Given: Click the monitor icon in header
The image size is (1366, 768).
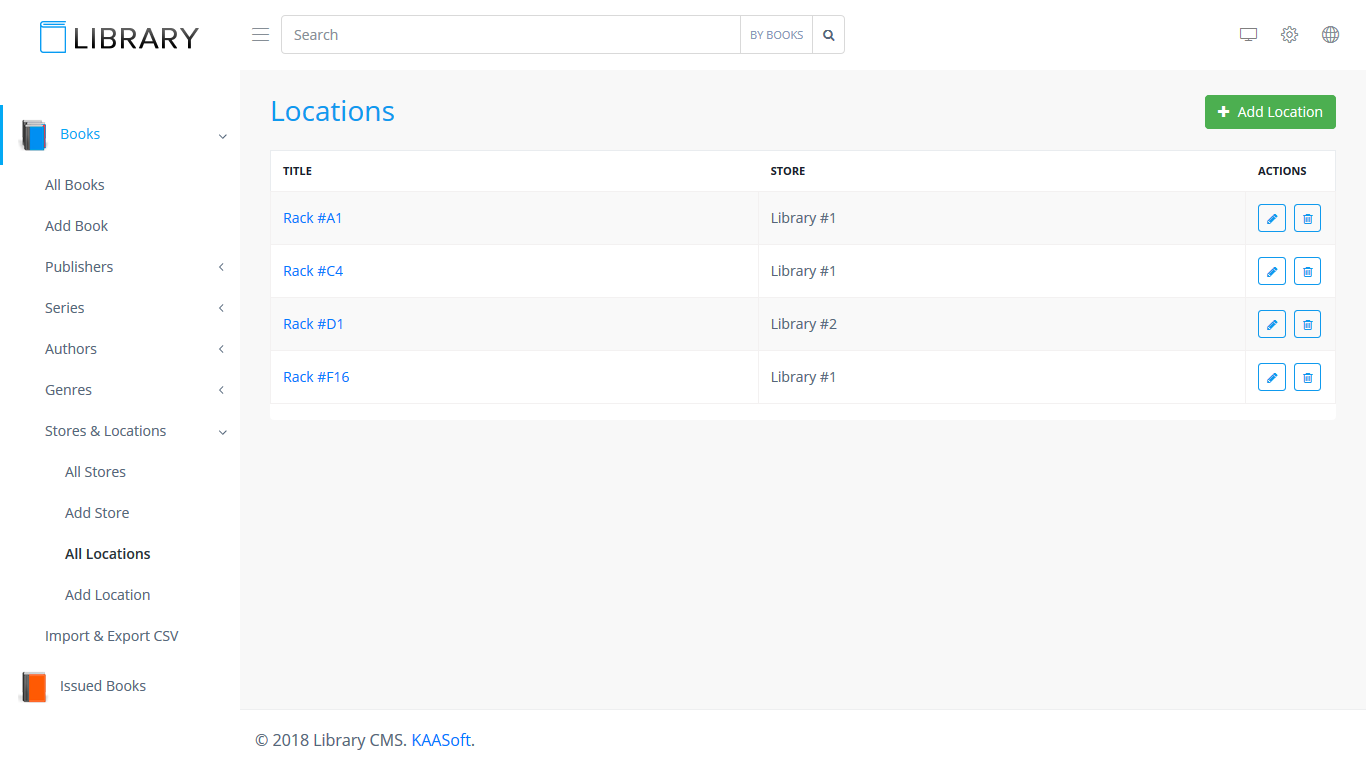Looking at the screenshot, I should tap(1248, 35).
